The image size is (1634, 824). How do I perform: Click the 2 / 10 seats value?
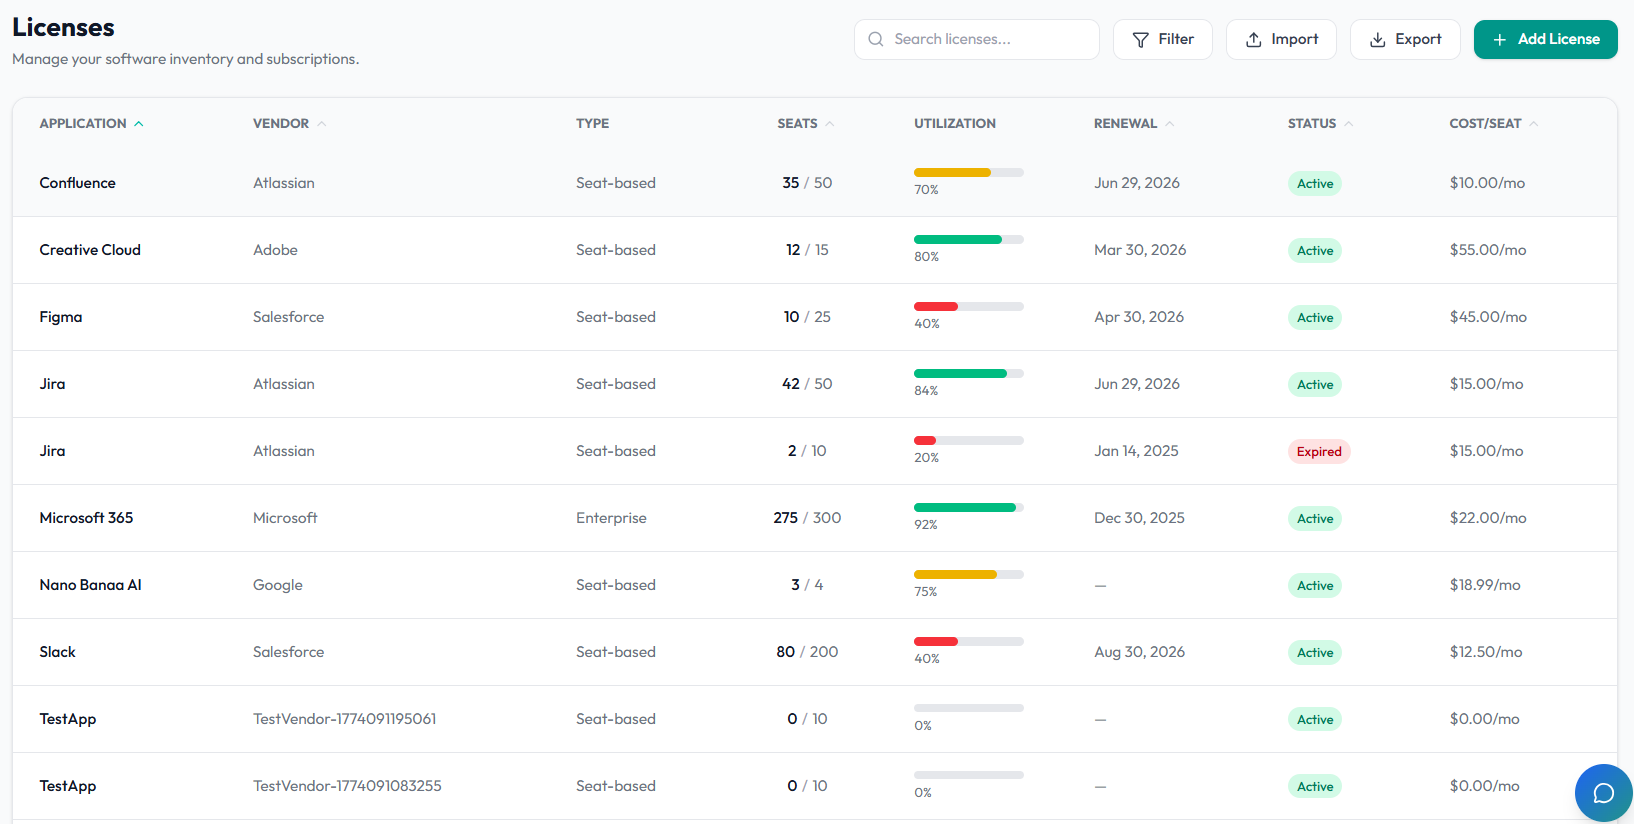[807, 451]
